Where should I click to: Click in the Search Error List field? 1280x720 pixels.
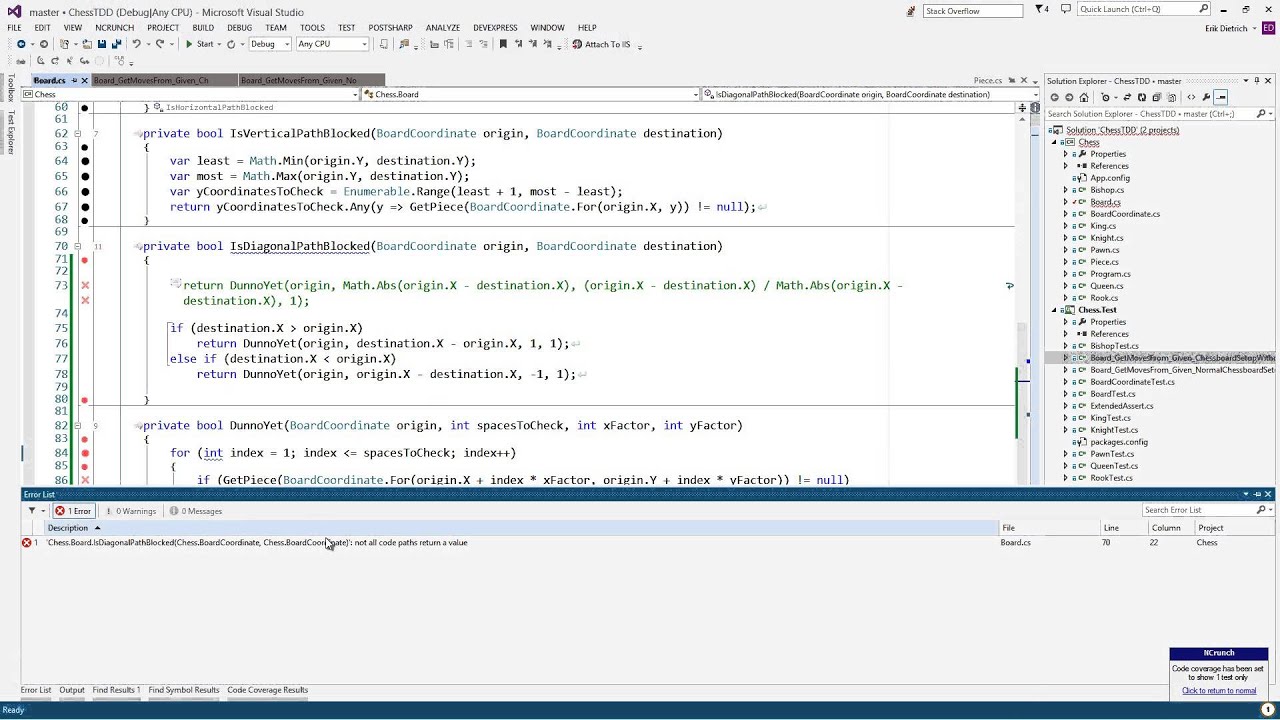tap(1198, 510)
